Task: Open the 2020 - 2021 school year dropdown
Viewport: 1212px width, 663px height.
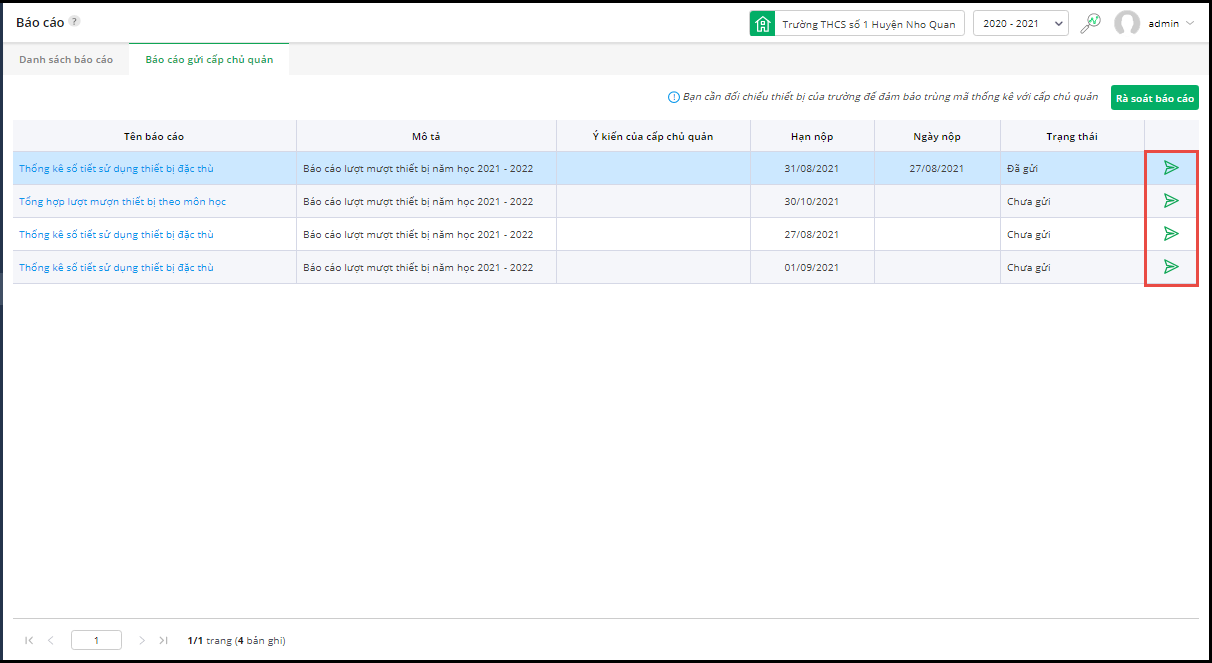Action: point(1020,23)
